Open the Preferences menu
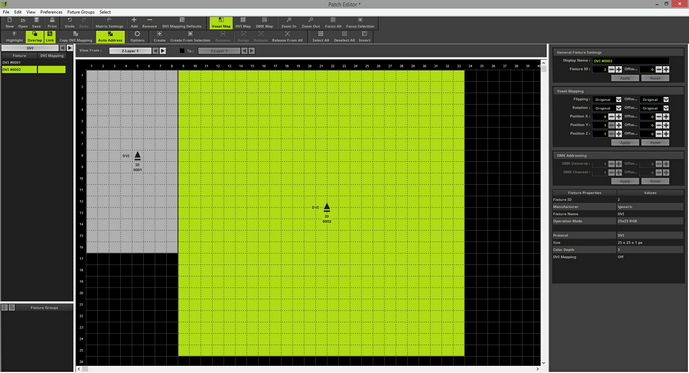This screenshot has width=689, height=373. pos(51,12)
